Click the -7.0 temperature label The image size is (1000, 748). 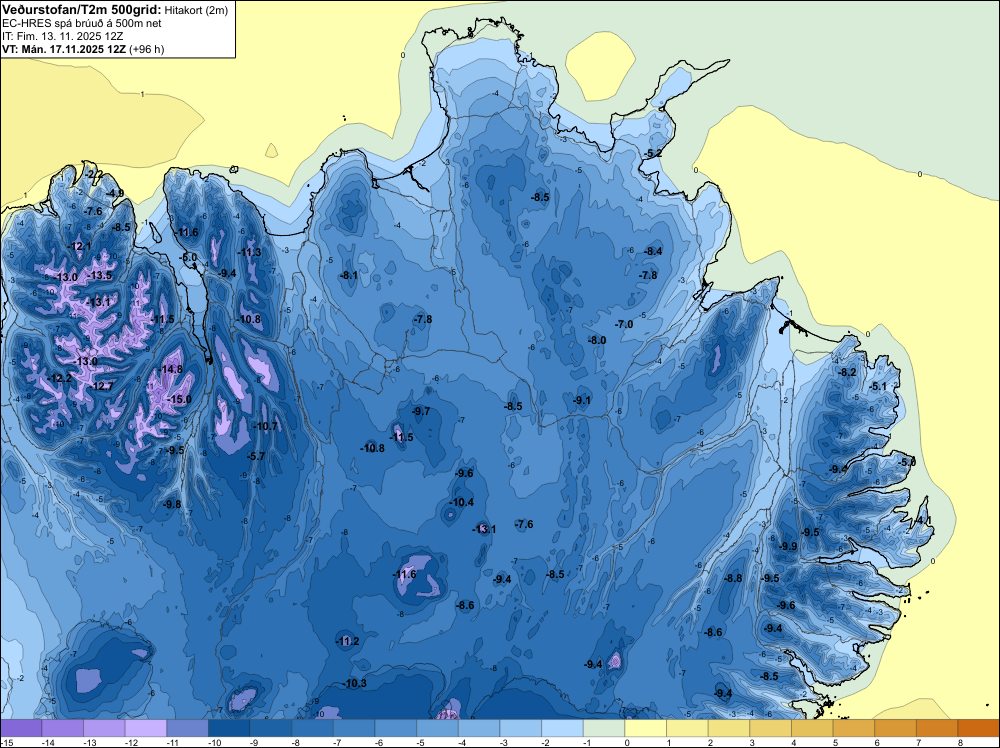pyautogui.click(x=624, y=325)
